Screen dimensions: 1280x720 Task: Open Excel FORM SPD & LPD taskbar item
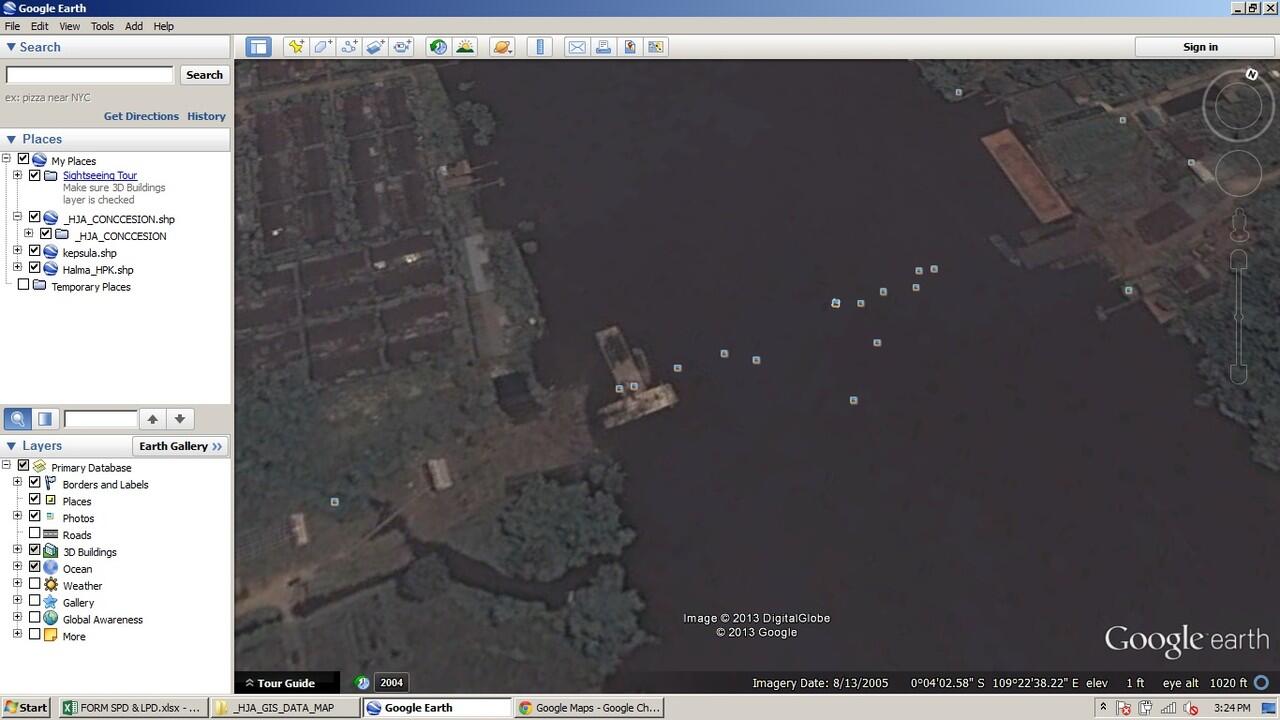(x=131, y=707)
